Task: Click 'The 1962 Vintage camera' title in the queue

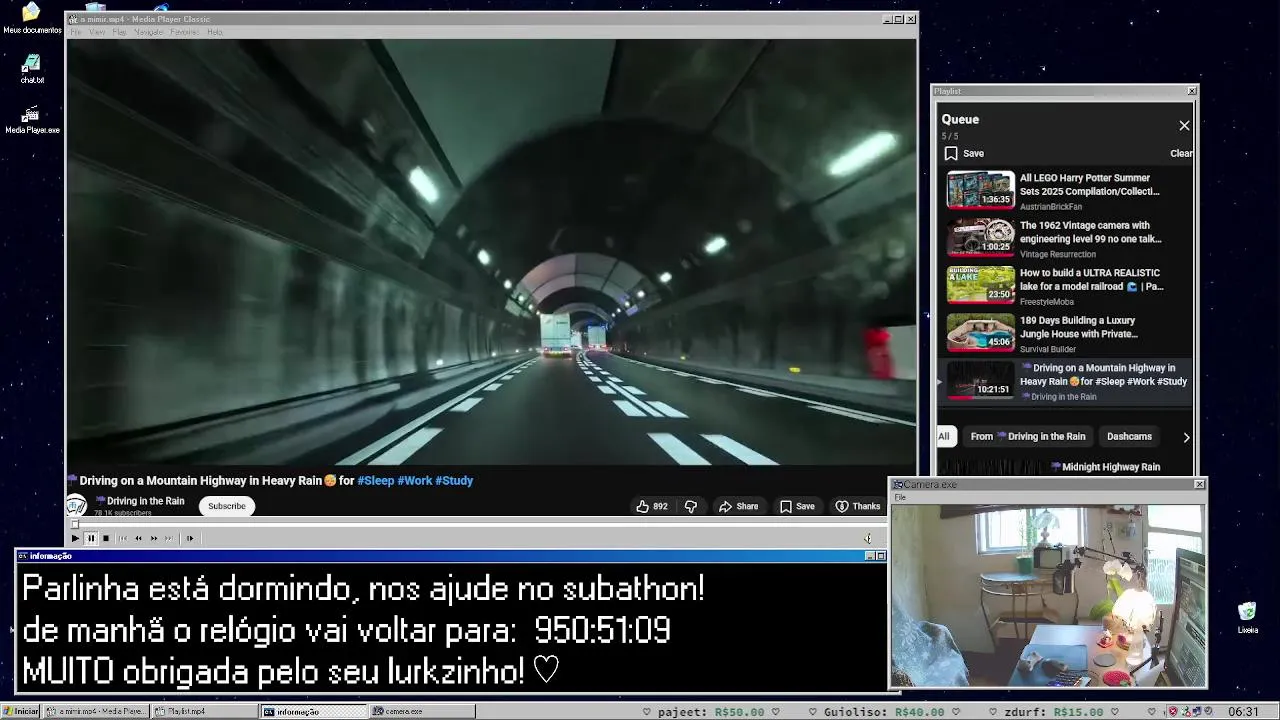Action: [1091, 233]
